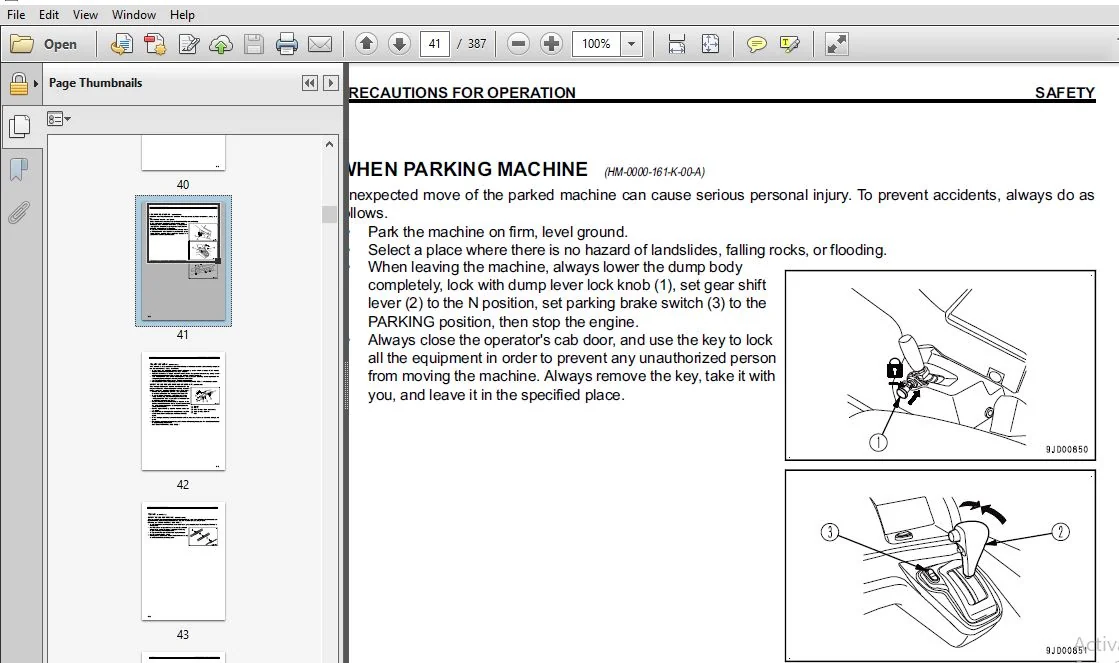Click the 'SAFETY' page header text
Viewport: 1119px width, 663px height.
click(x=1065, y=93)
